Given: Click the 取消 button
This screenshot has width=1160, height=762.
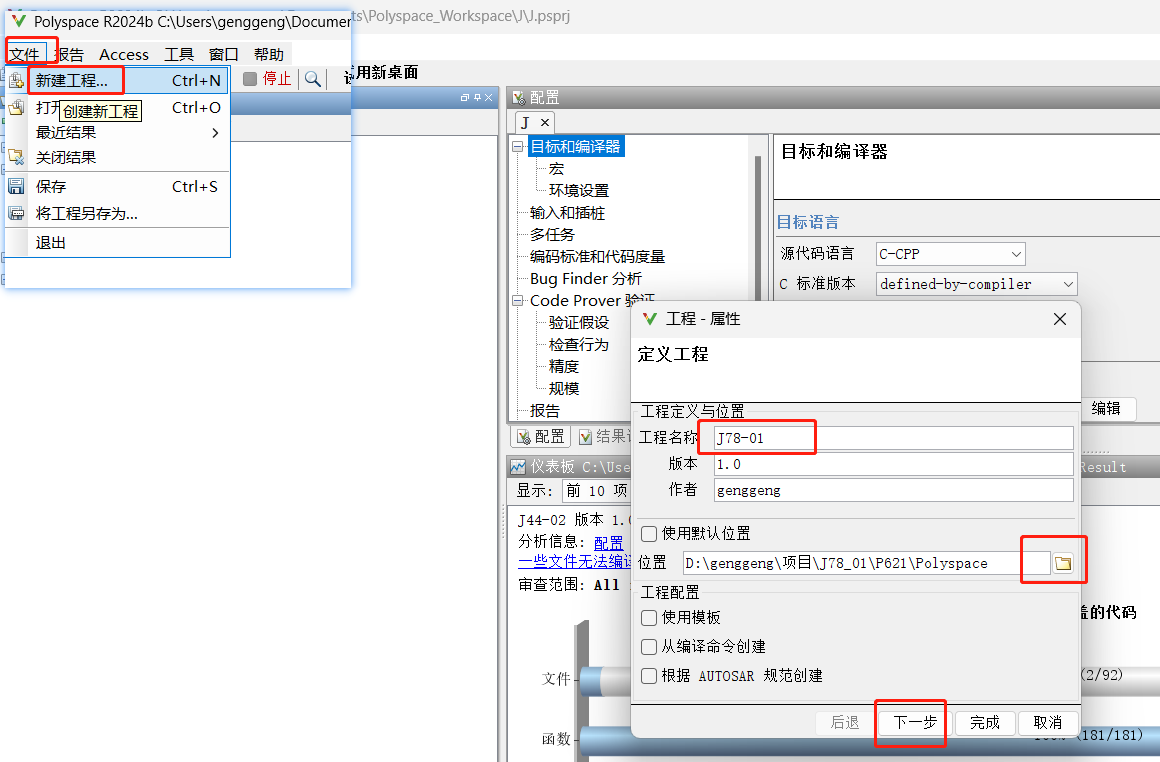Looking at the screenshot, I should [x=1048, y=723].
